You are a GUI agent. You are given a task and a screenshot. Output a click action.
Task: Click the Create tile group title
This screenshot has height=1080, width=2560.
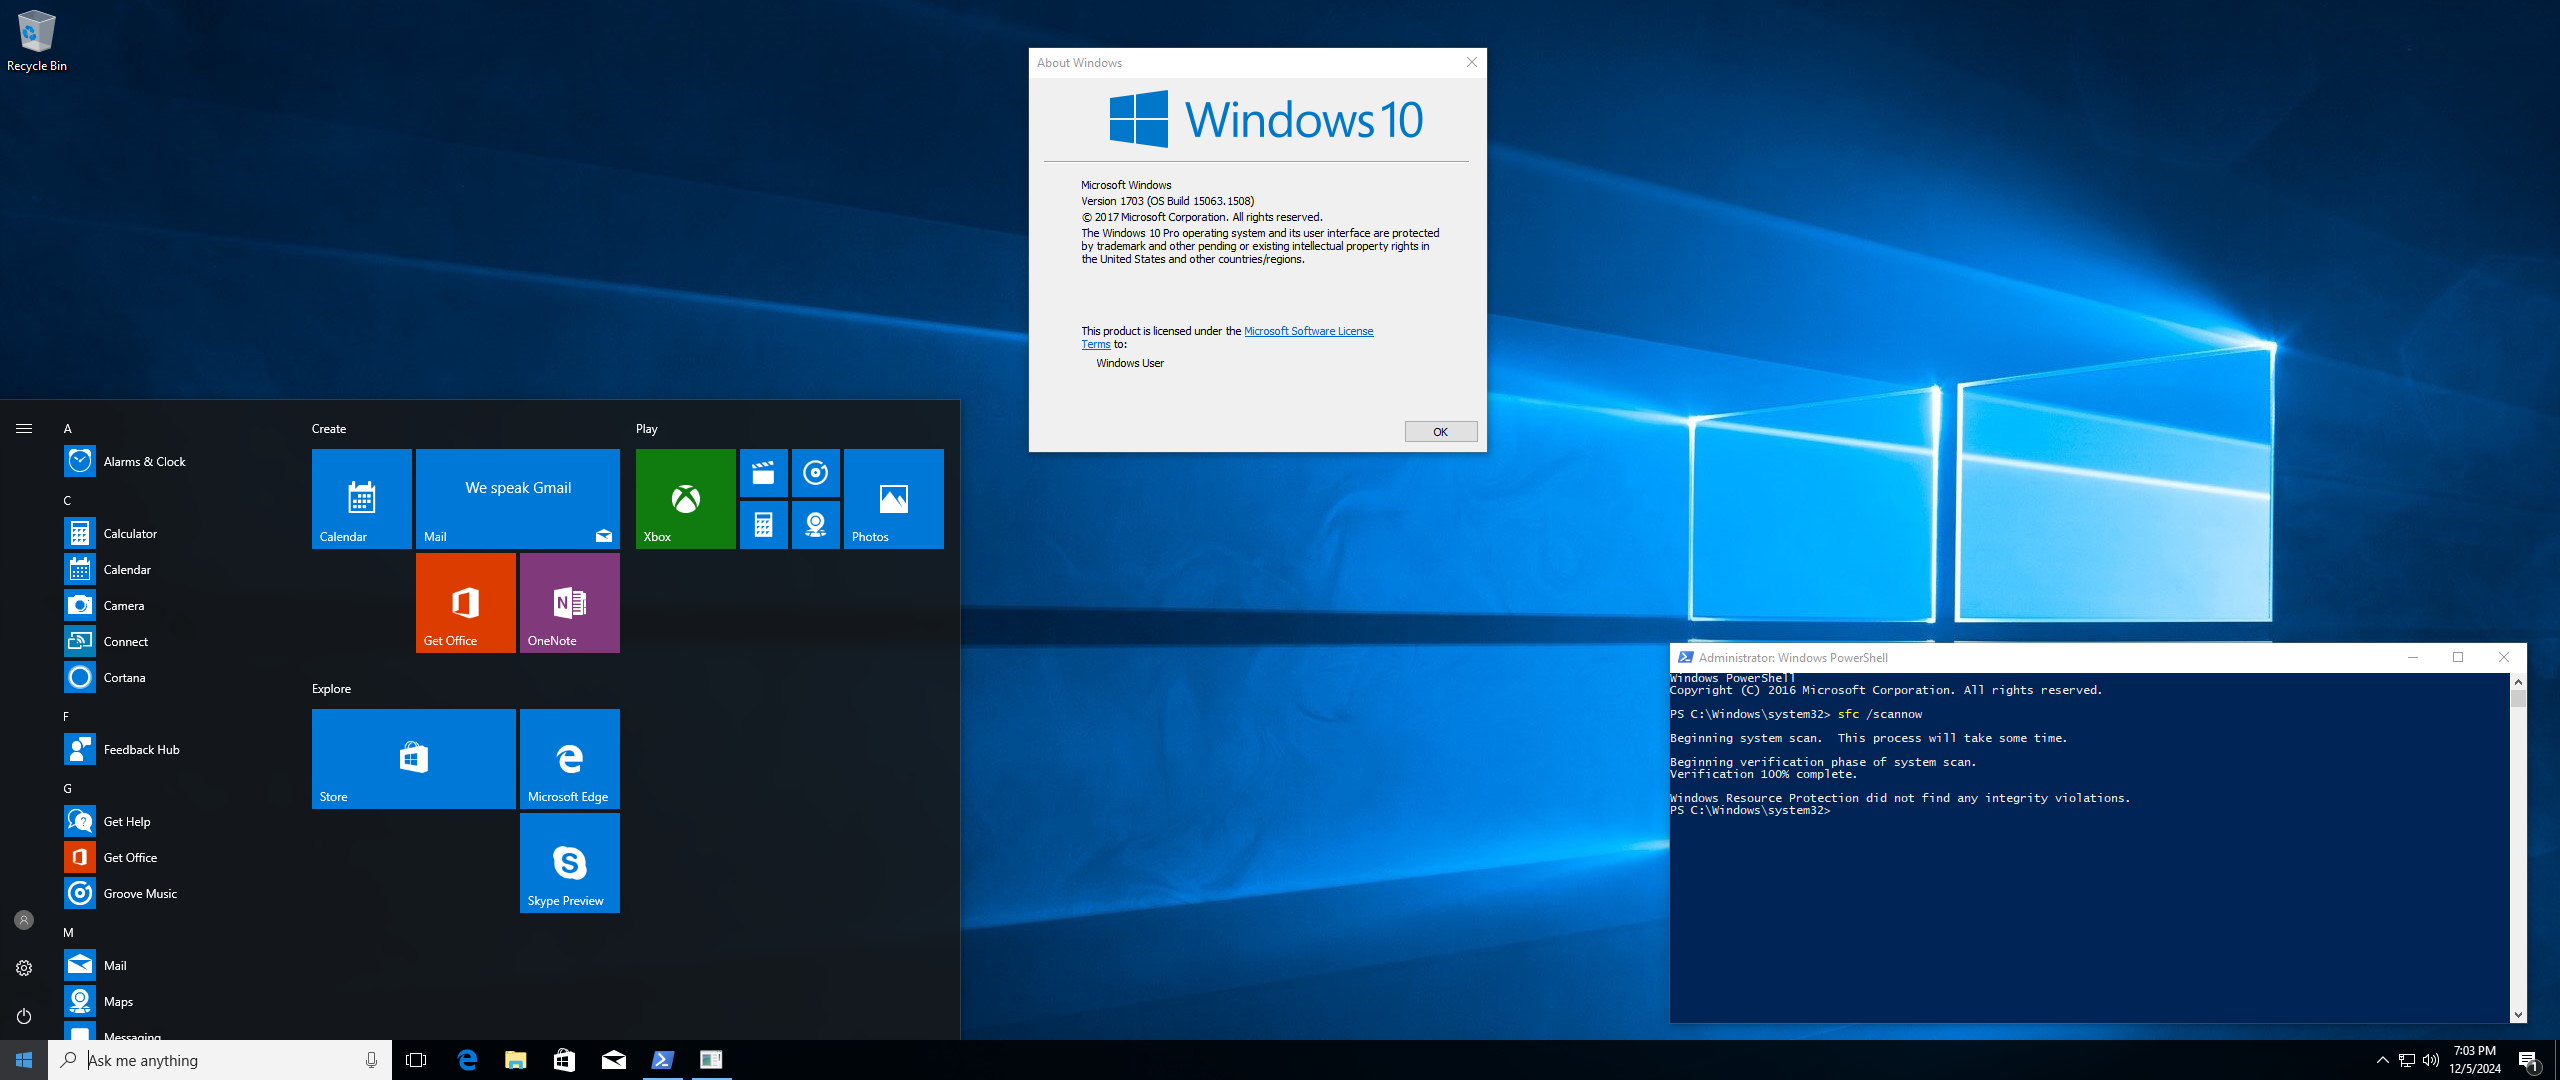(x=329, y=428)
